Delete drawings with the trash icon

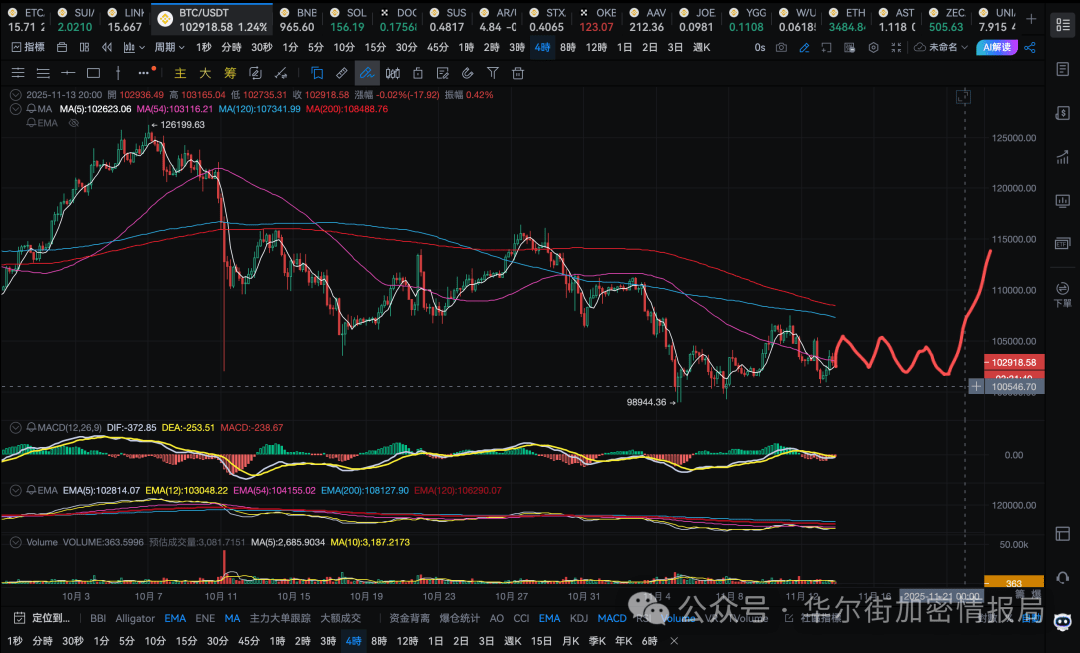(518, 73)
